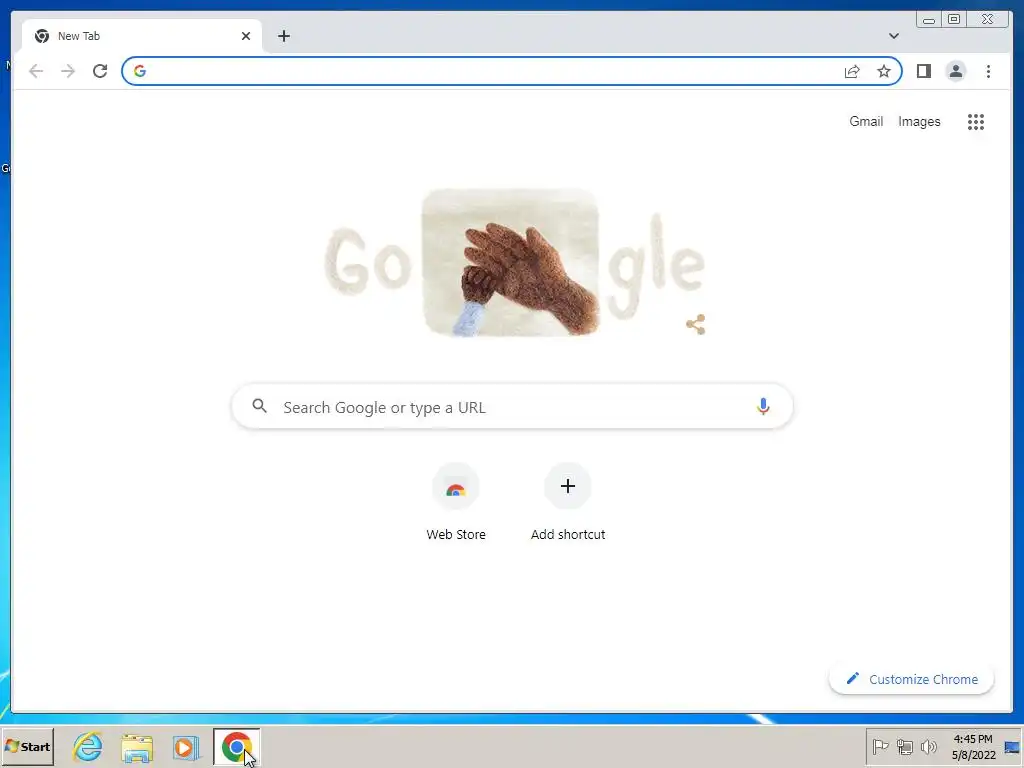
Task: Open the Gmail link
Action: pyautogui.click(x=866, y=121)
